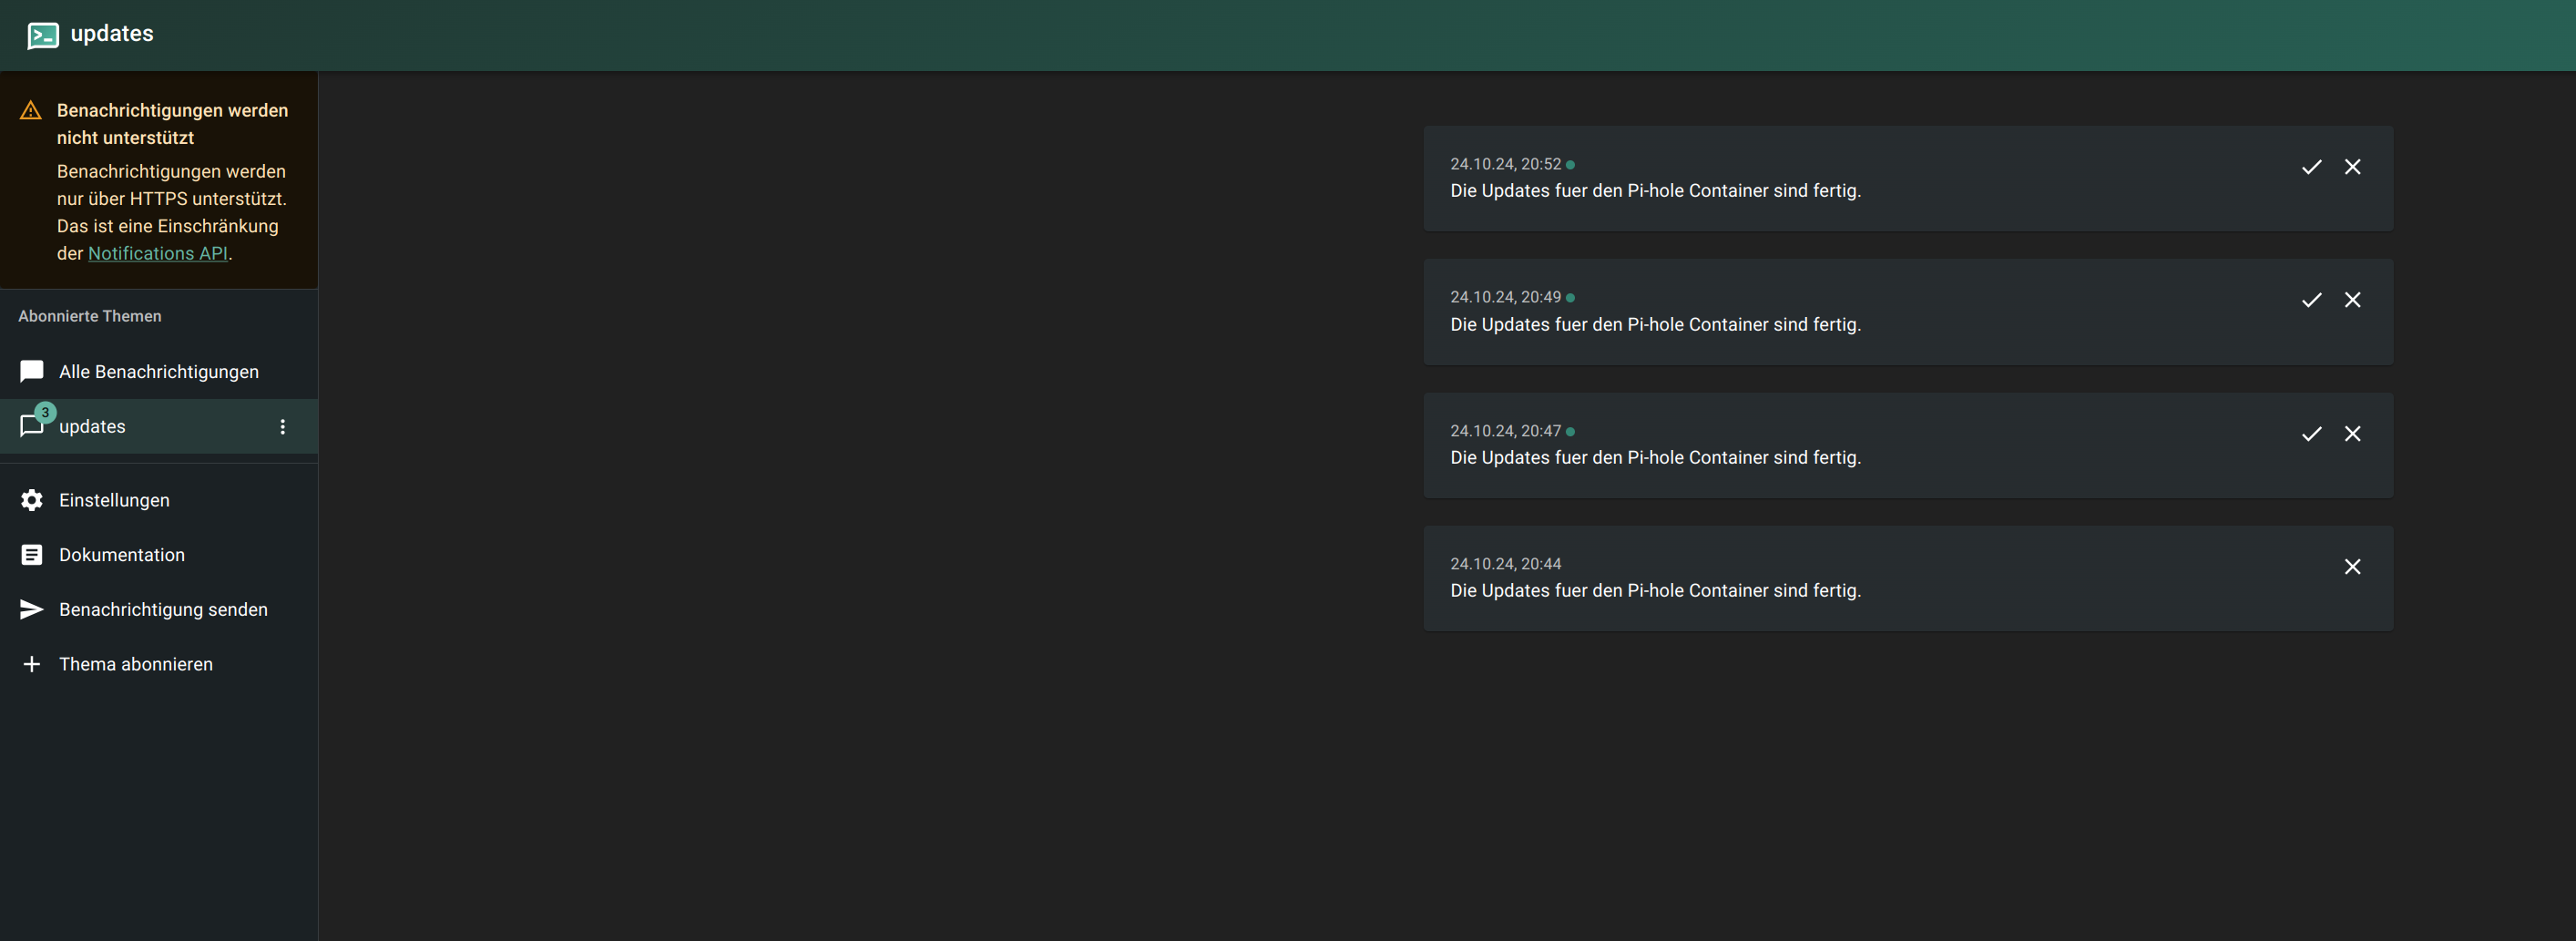
Task: Click the green unread dot on 20:49 notification
Action: [1570, 298]
